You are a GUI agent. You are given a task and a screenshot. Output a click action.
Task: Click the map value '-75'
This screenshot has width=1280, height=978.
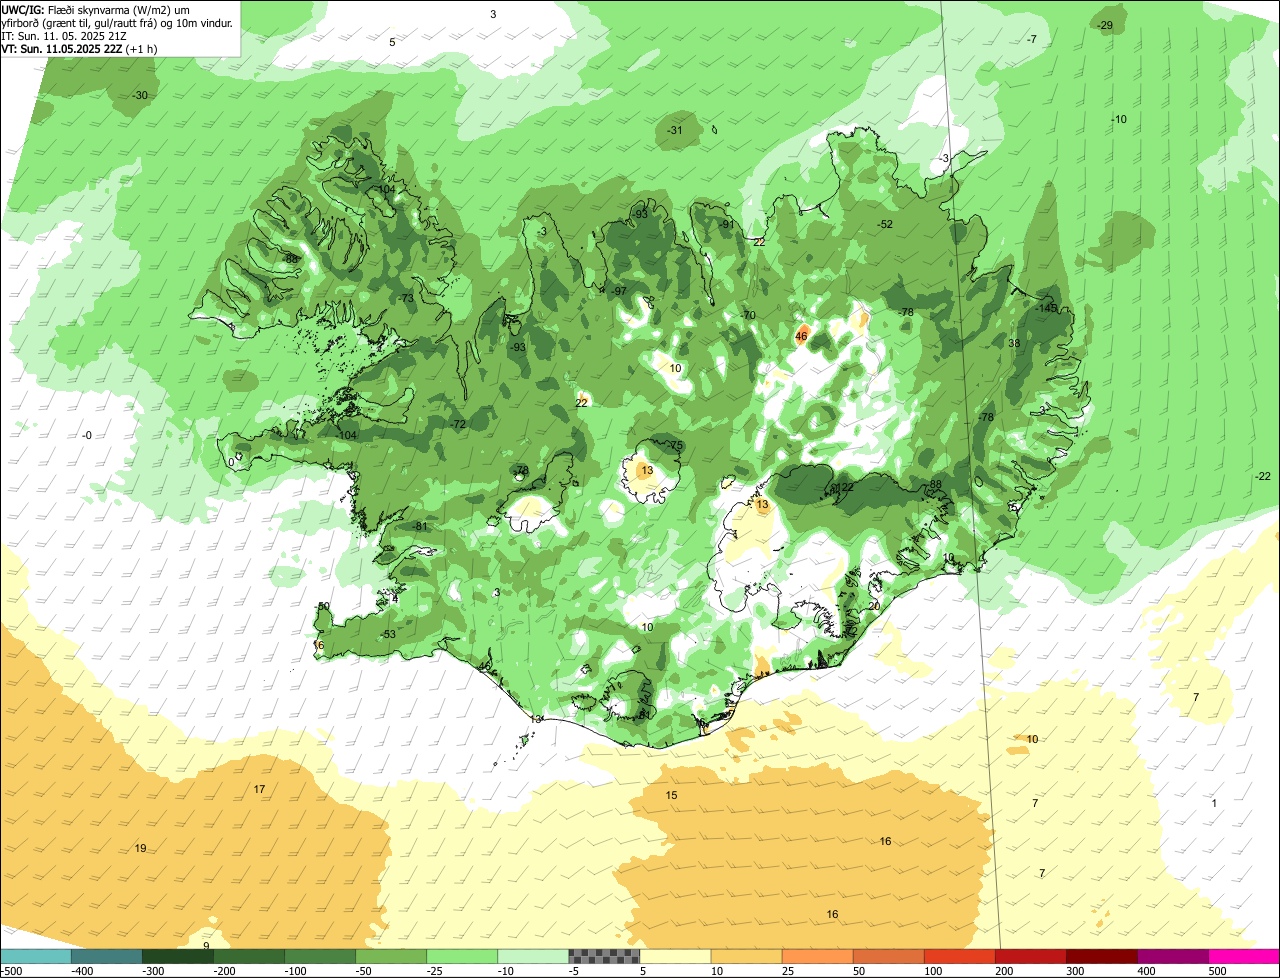click(676, 446)
